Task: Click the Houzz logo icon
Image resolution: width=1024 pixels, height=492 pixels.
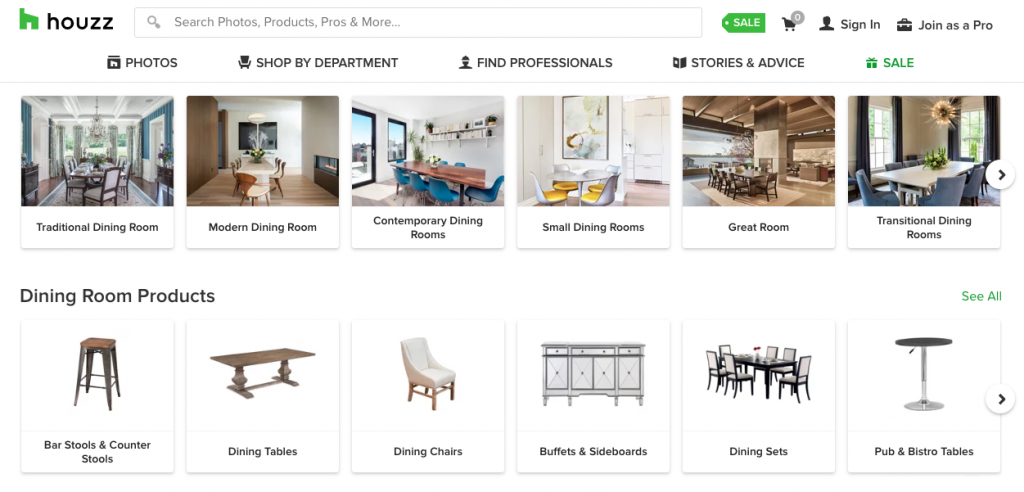Action: point(29,20)
